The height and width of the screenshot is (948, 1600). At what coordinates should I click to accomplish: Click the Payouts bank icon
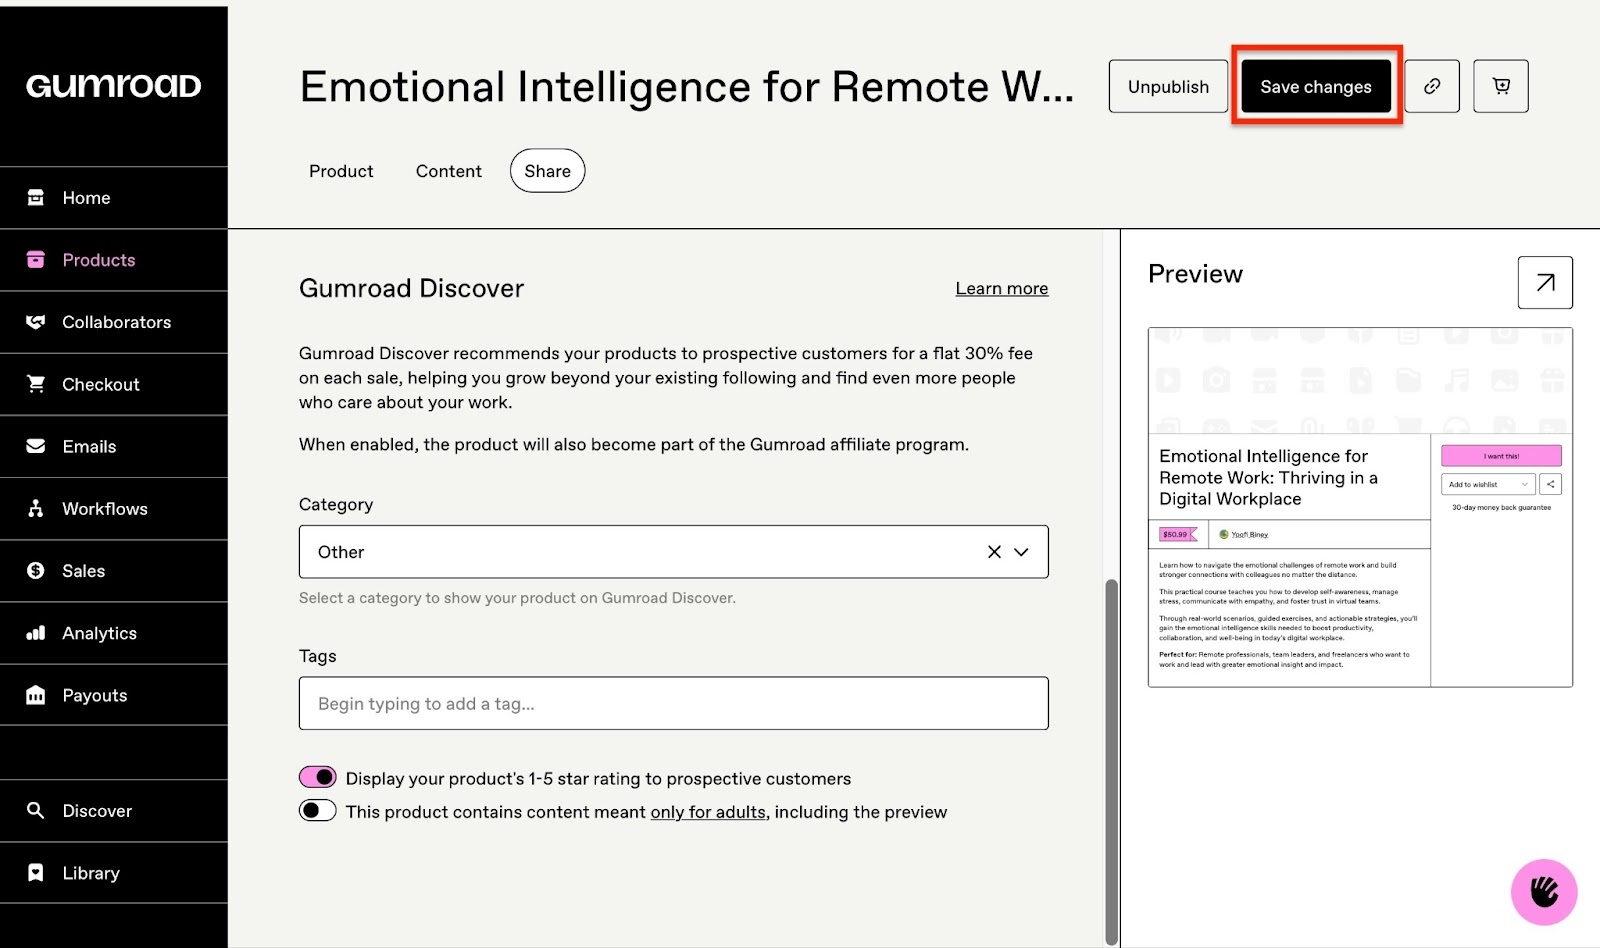click(36, 695)
